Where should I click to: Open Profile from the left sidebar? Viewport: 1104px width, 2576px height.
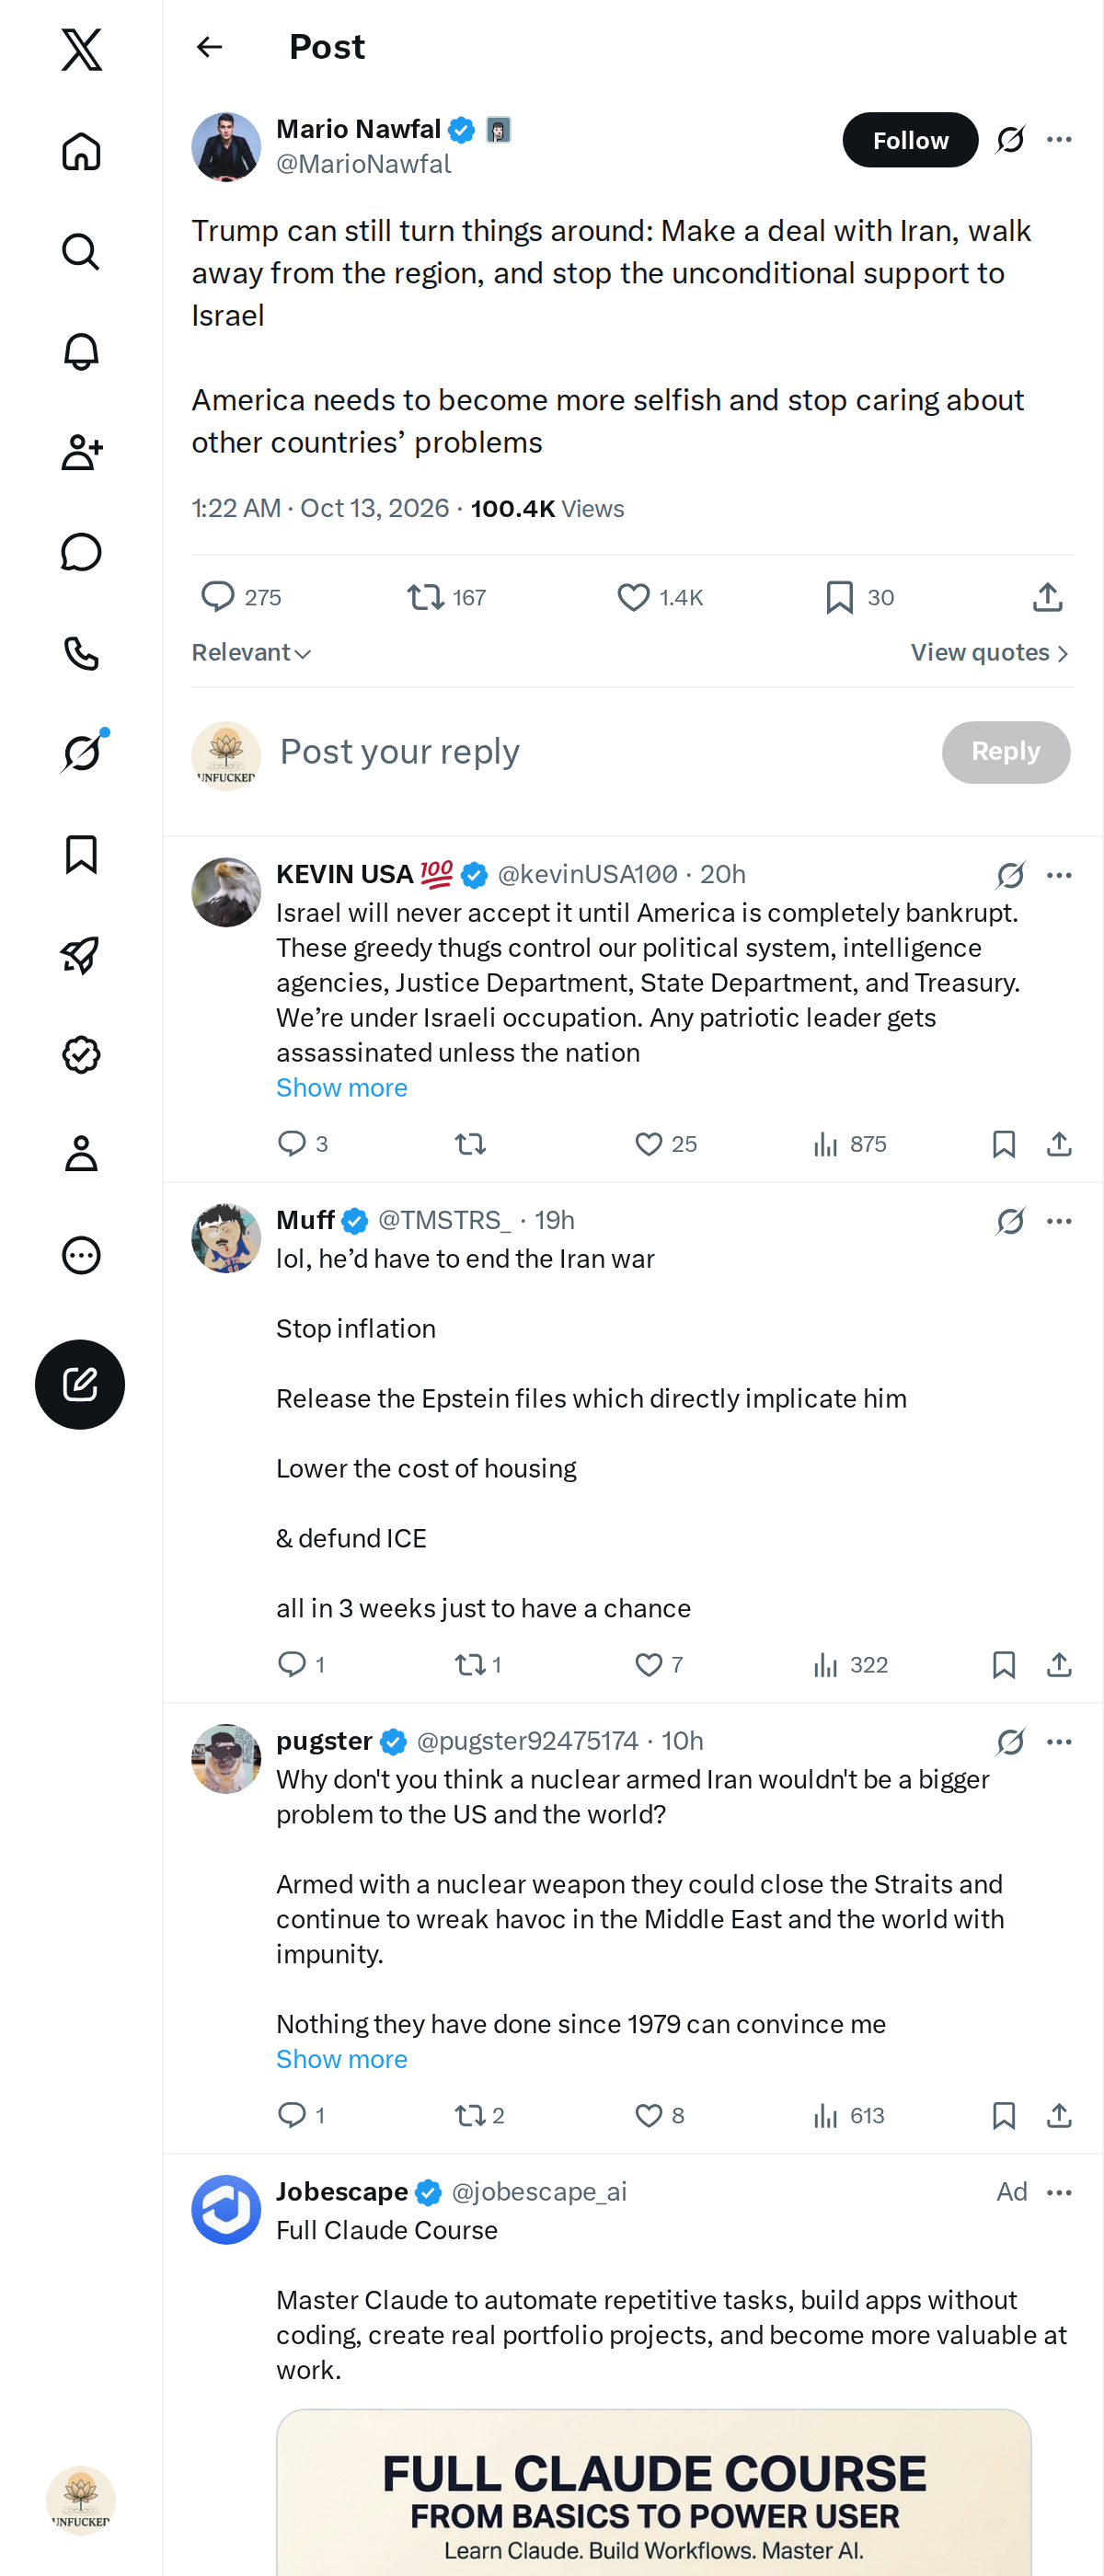click(81, 1154)
